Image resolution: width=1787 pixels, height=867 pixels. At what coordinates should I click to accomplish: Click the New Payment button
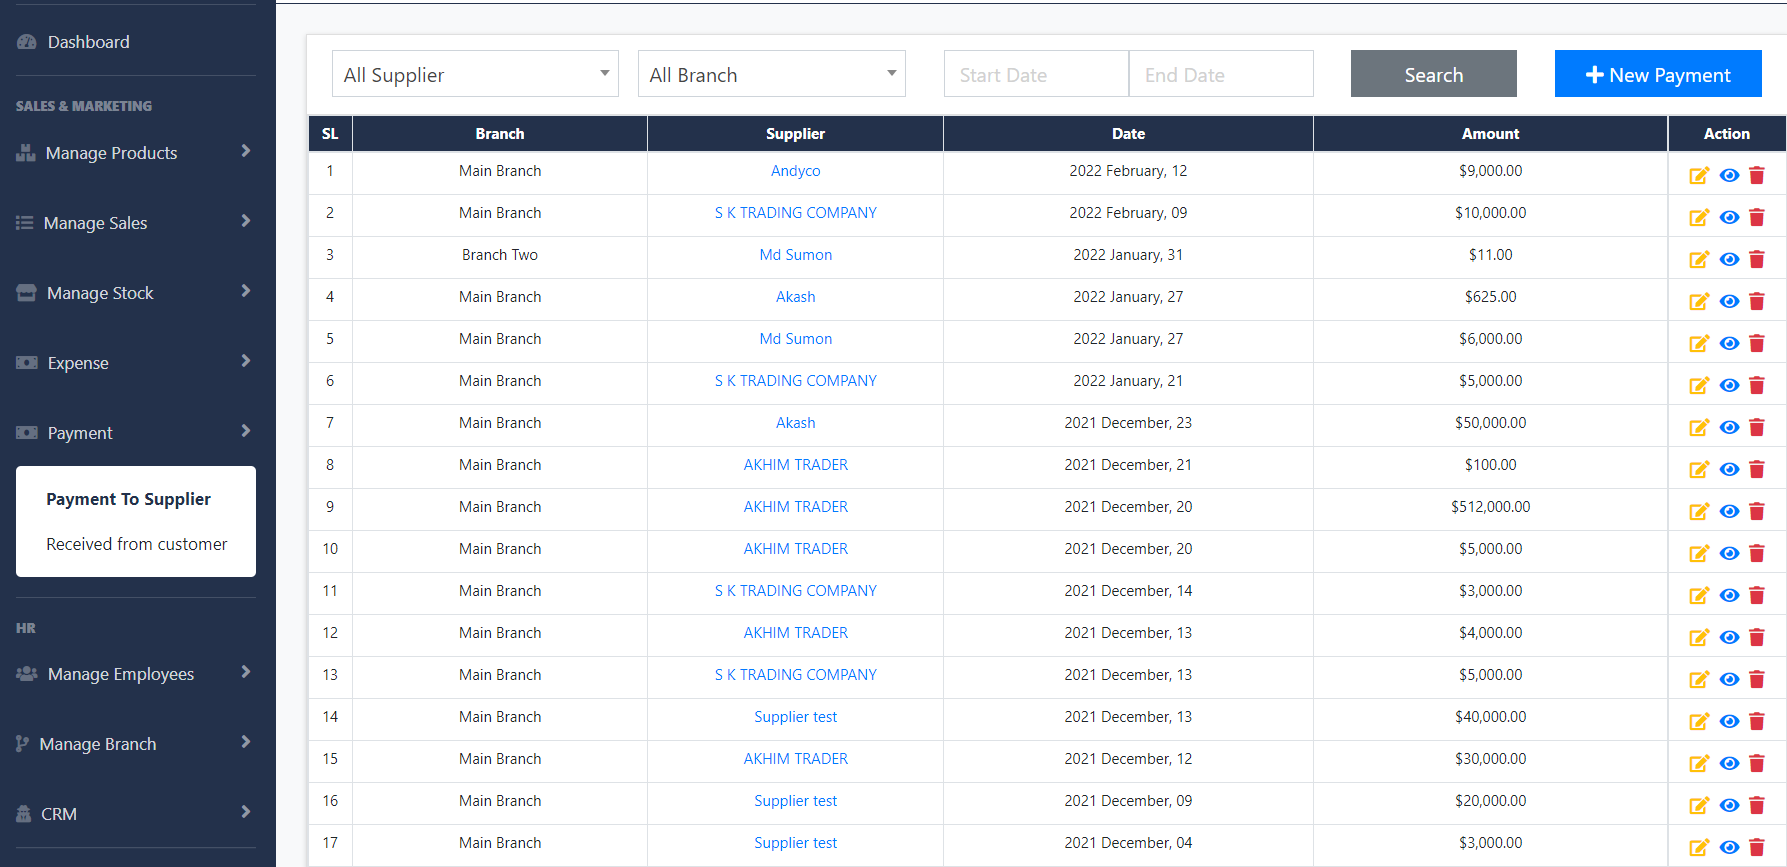pyautogui.click(x=1657, y=74)
